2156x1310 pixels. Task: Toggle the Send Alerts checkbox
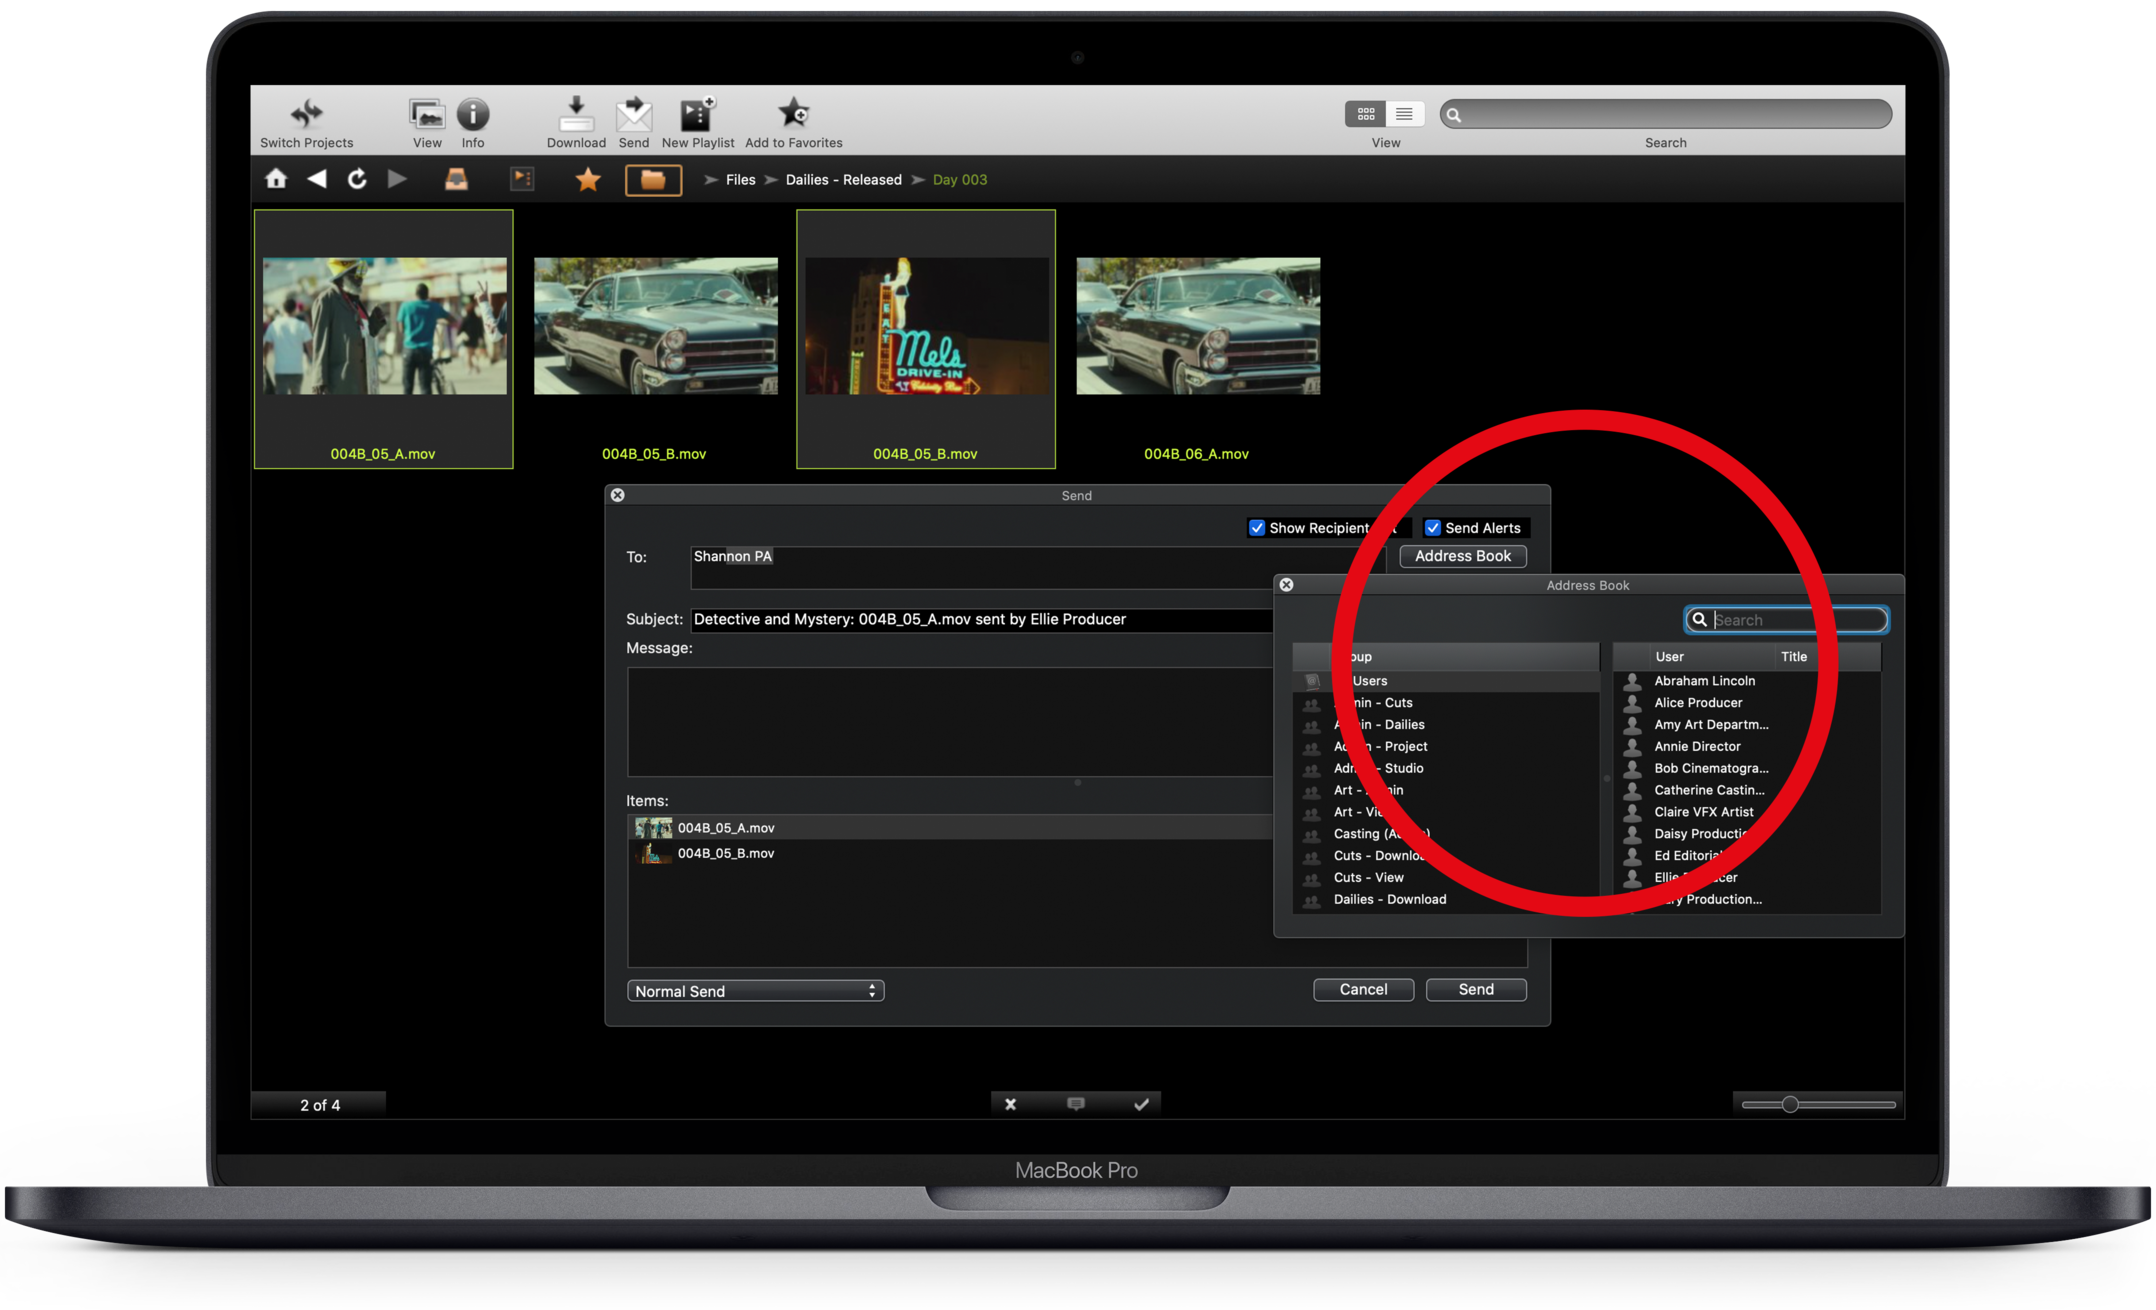(x=1433, y=528)
